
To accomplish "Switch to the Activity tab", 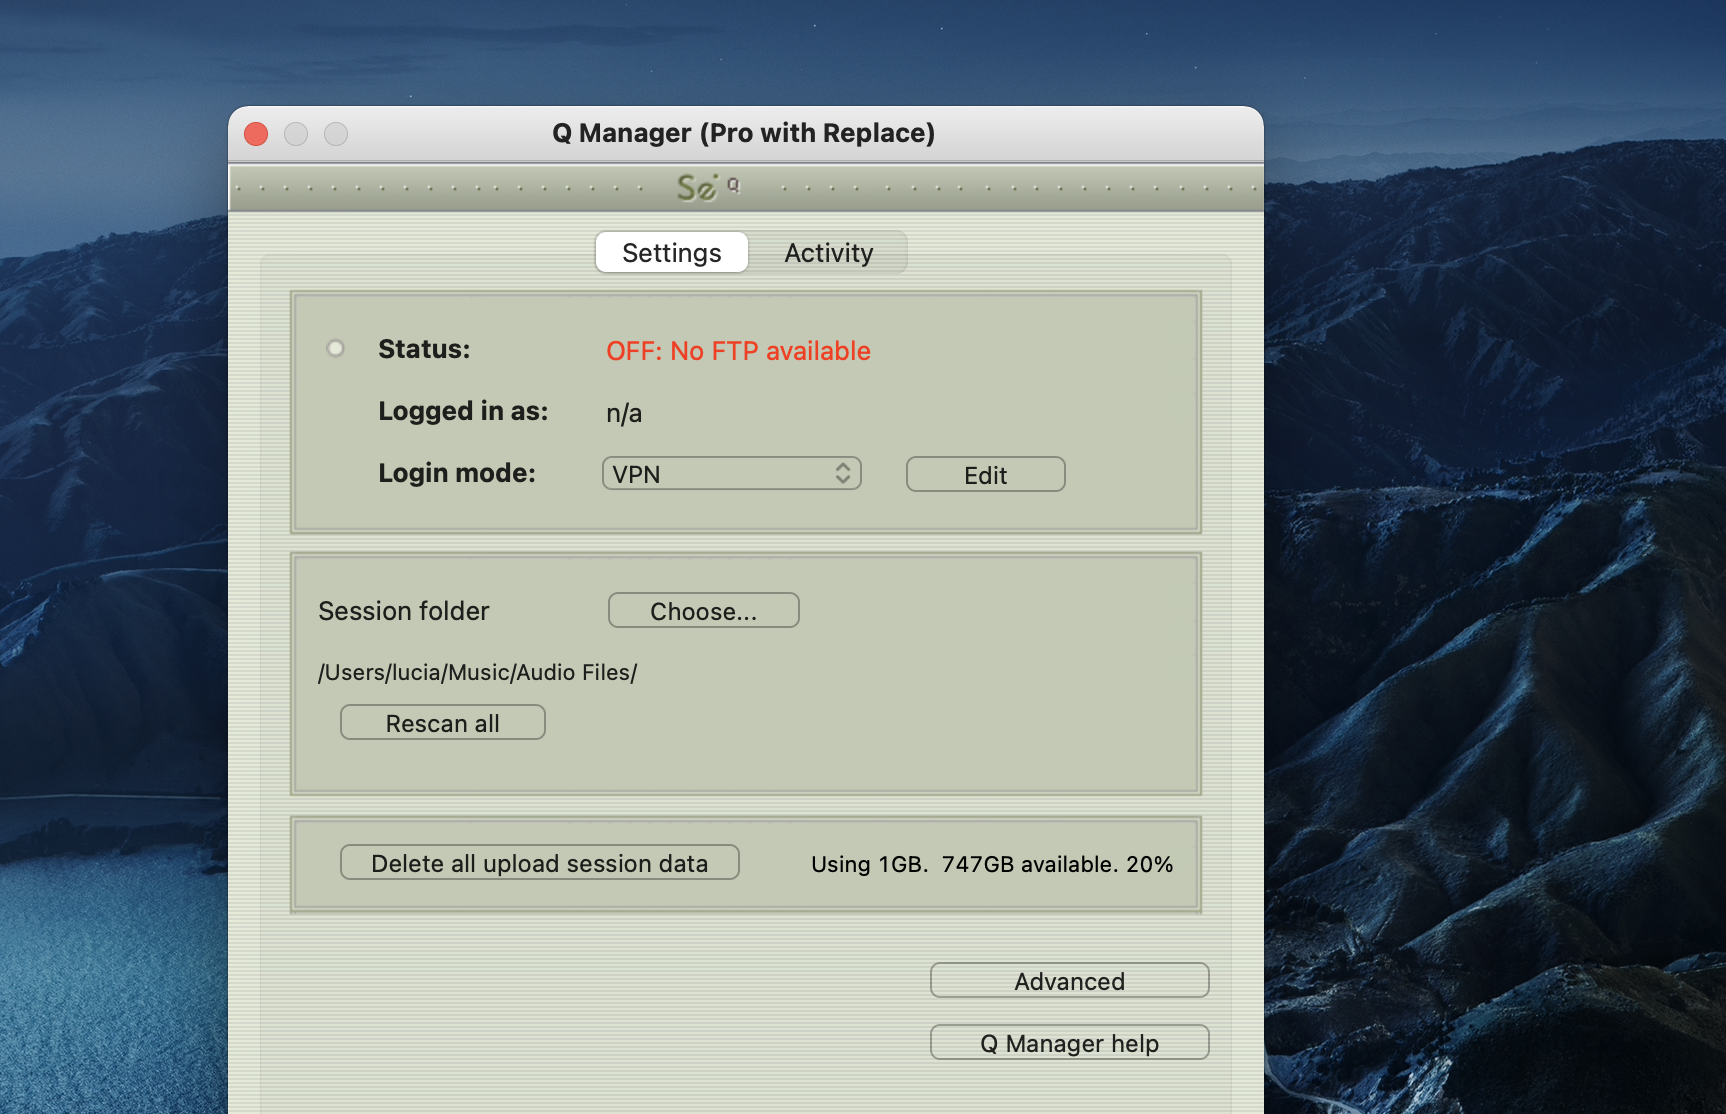I will pyautogui.click(x=828, y=253).
